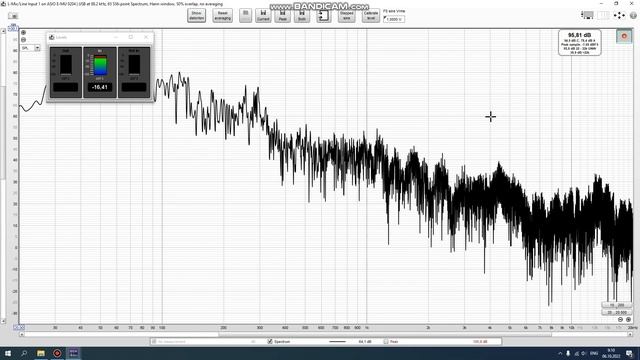Zoom out the vertical axis with minus icon
This screenshot has height=360, width=640.
(x=23, y=40)
